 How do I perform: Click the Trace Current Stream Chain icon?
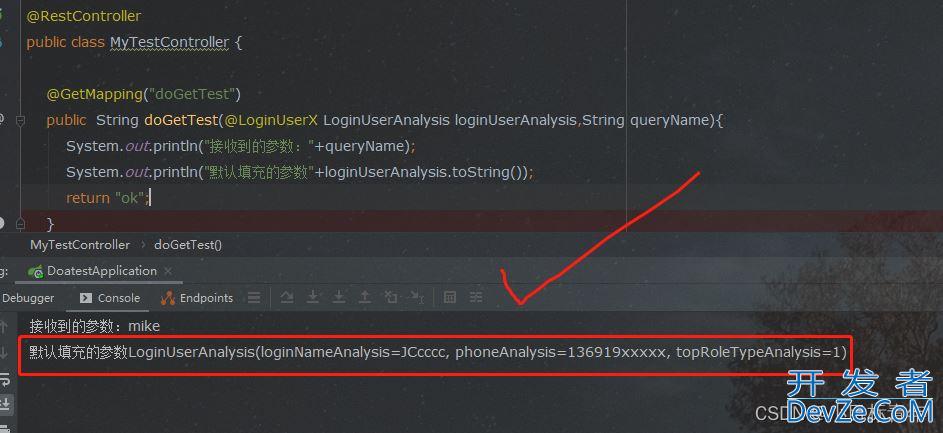click(476, 297)
